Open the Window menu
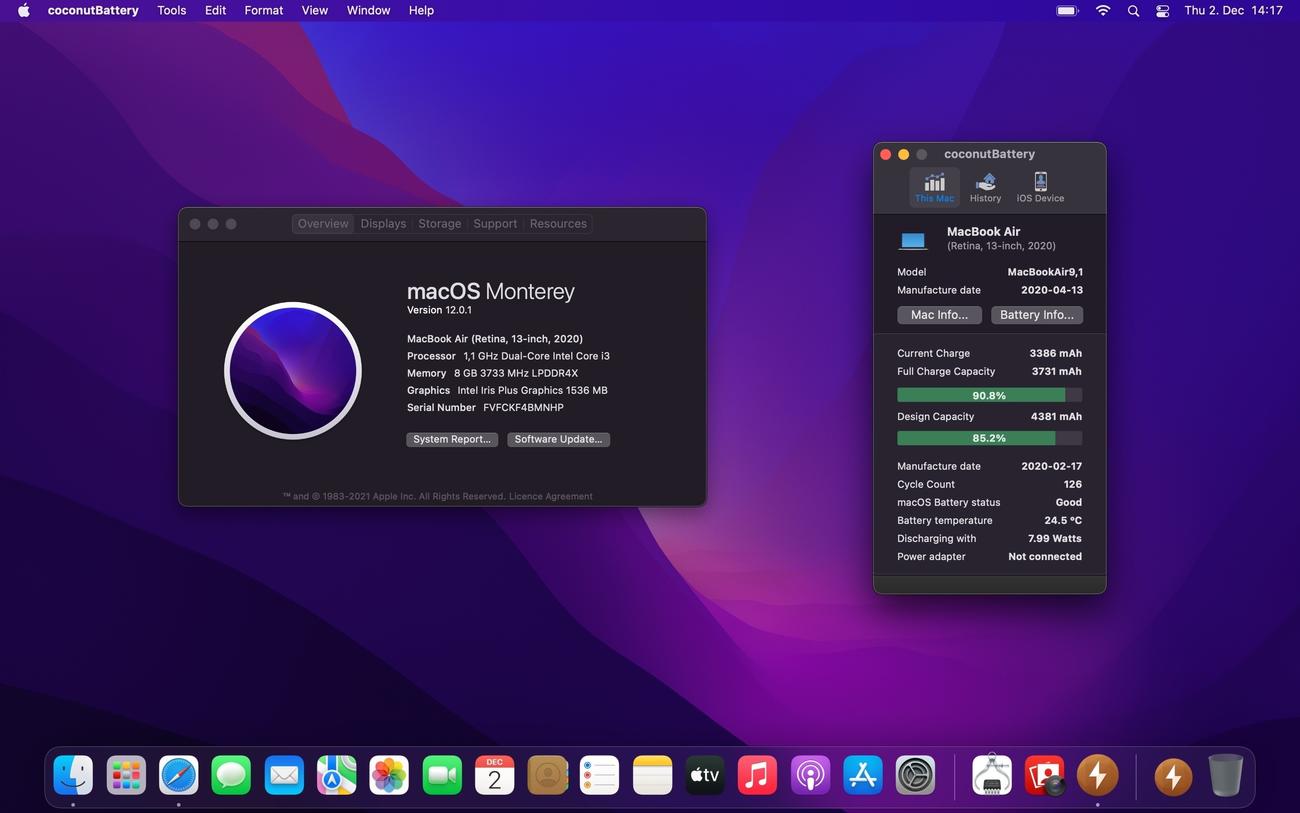1300x813 pixels. [x=368, y=10]
